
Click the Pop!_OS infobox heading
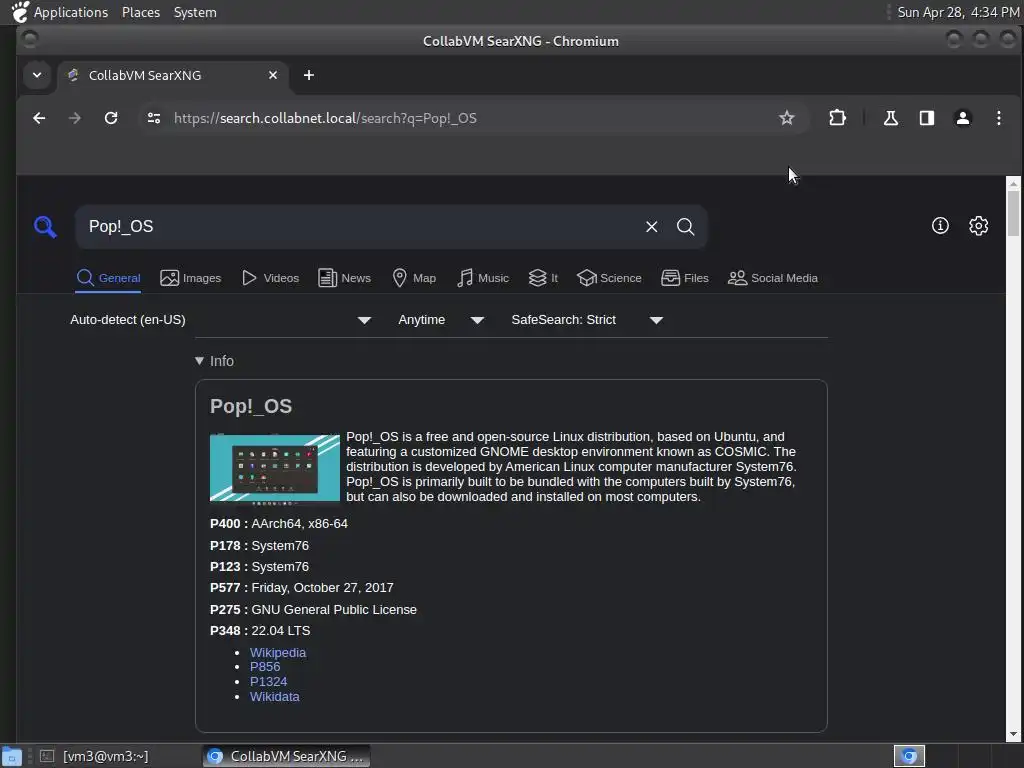coord(251,406)
